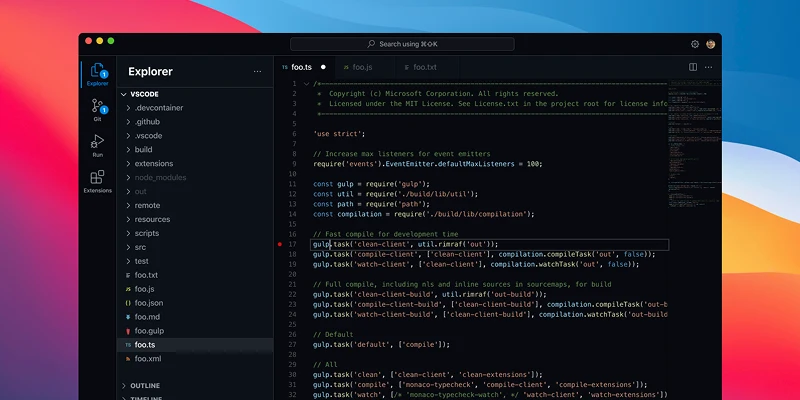The width and height of the screenshot is (800, 400).
Task: Click the JS icon on foo.js tab
Action: click(346, 67)
